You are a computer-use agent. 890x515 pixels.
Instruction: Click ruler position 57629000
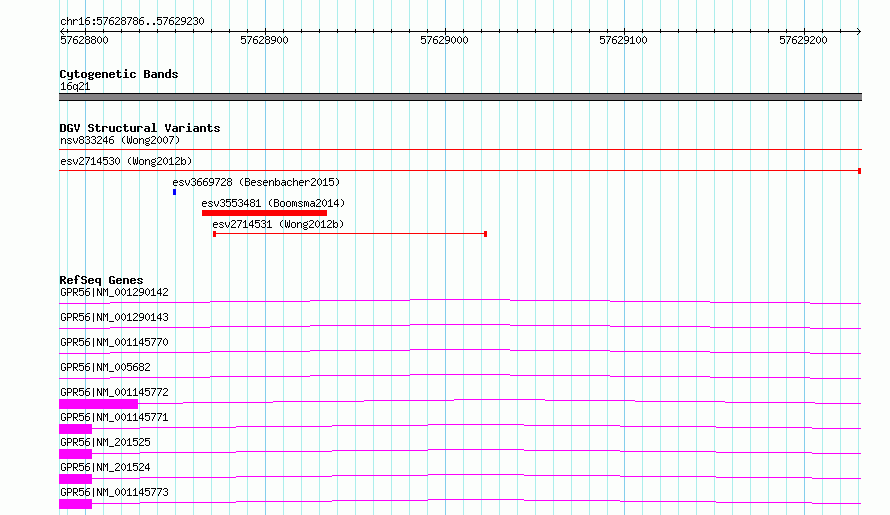[444, 40]
